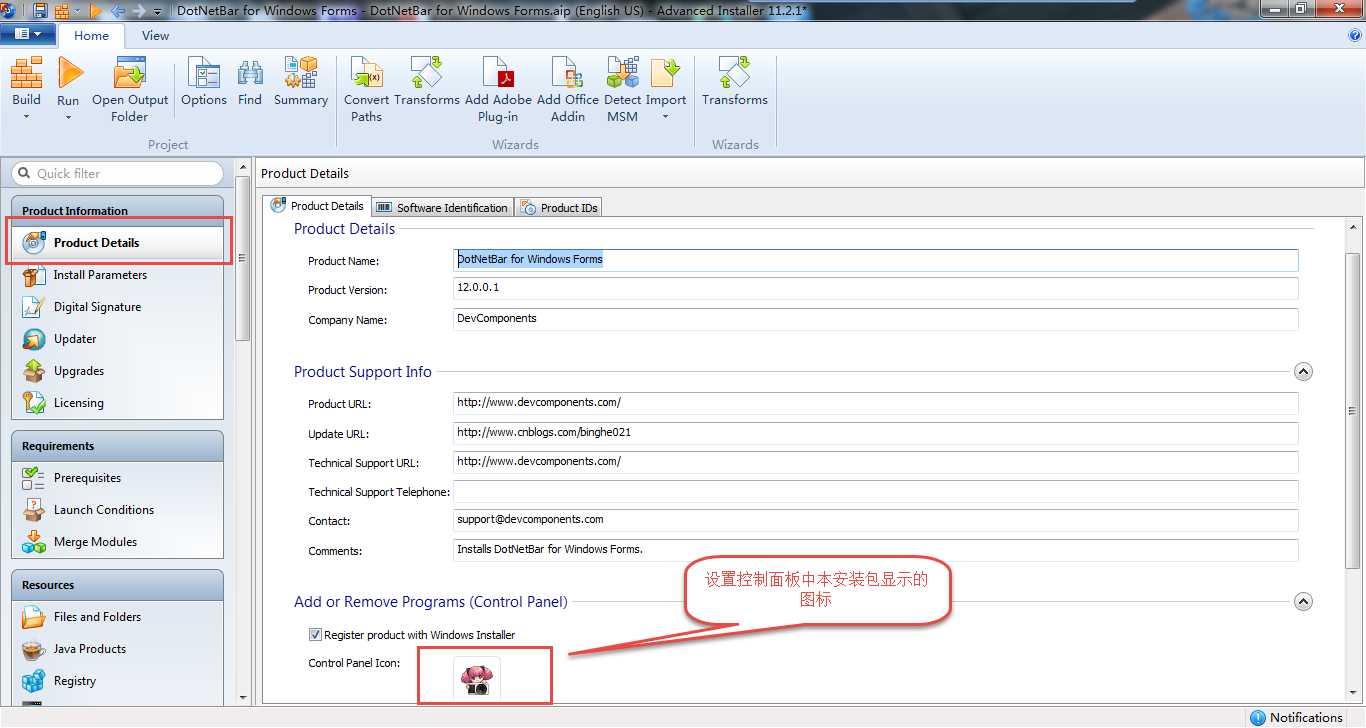
Task: Click Technical Support Telephone field
Action: [x=875, y=491]
